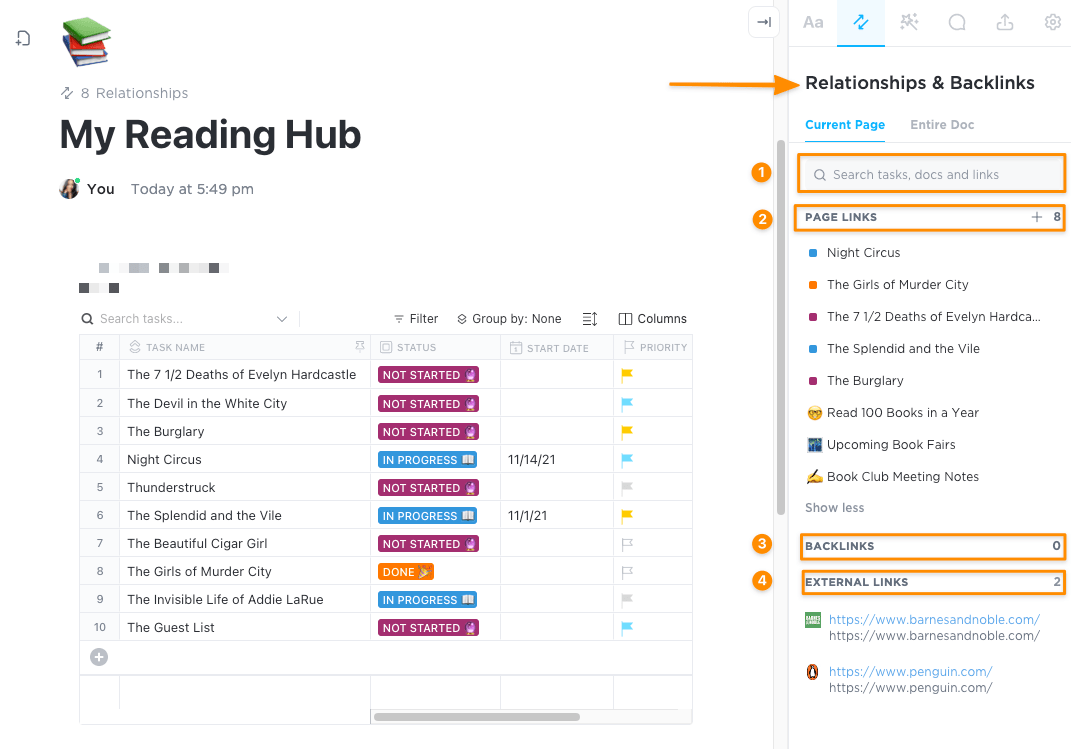The image size is (1071, 749).
Task: Click the add task plus circle
Action: [99, 657]
